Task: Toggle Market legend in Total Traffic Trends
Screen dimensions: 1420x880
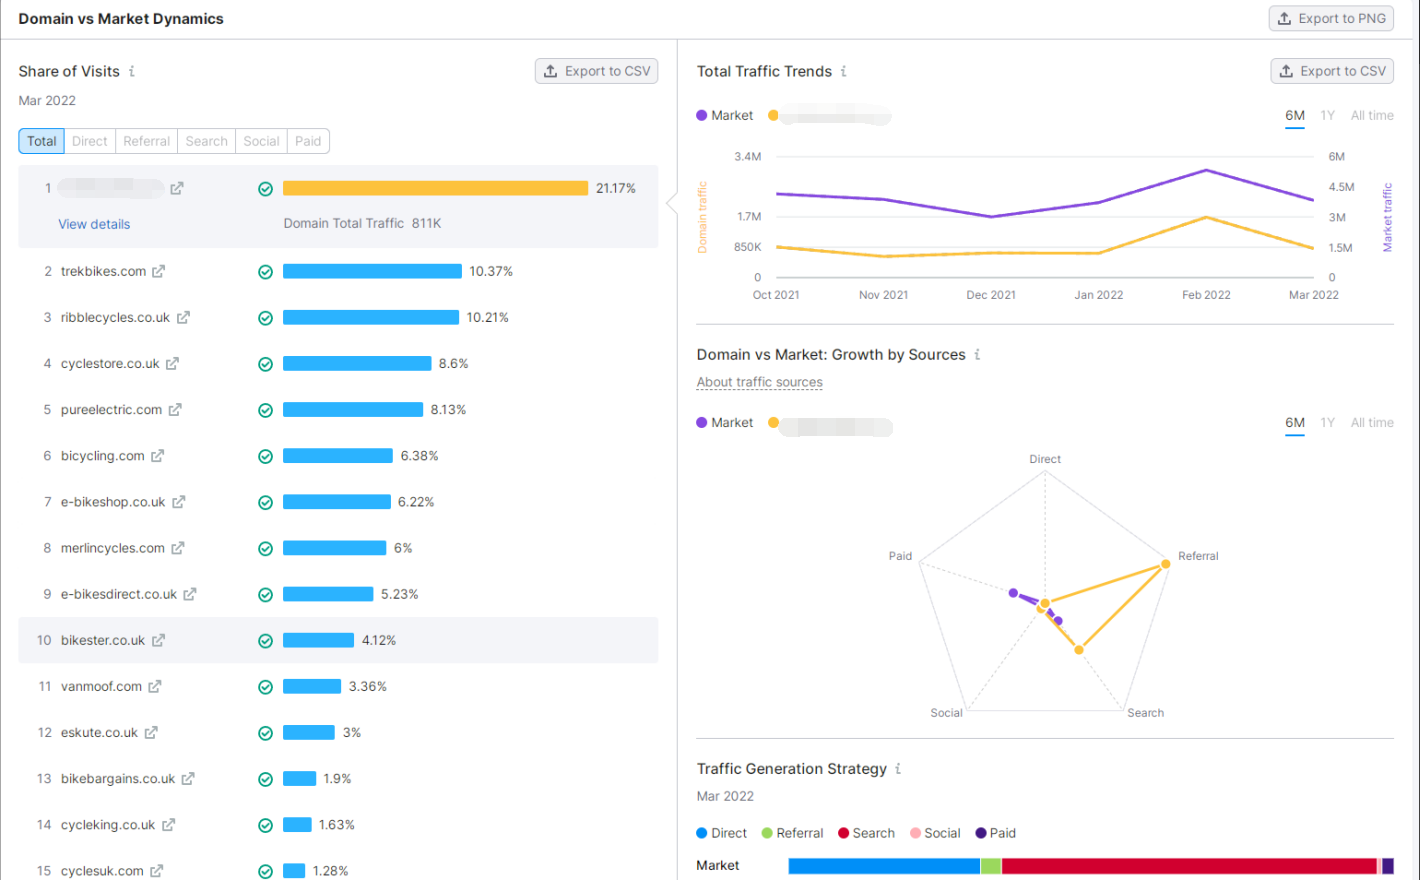Action: pyautogui.click(x=725, y=116)
